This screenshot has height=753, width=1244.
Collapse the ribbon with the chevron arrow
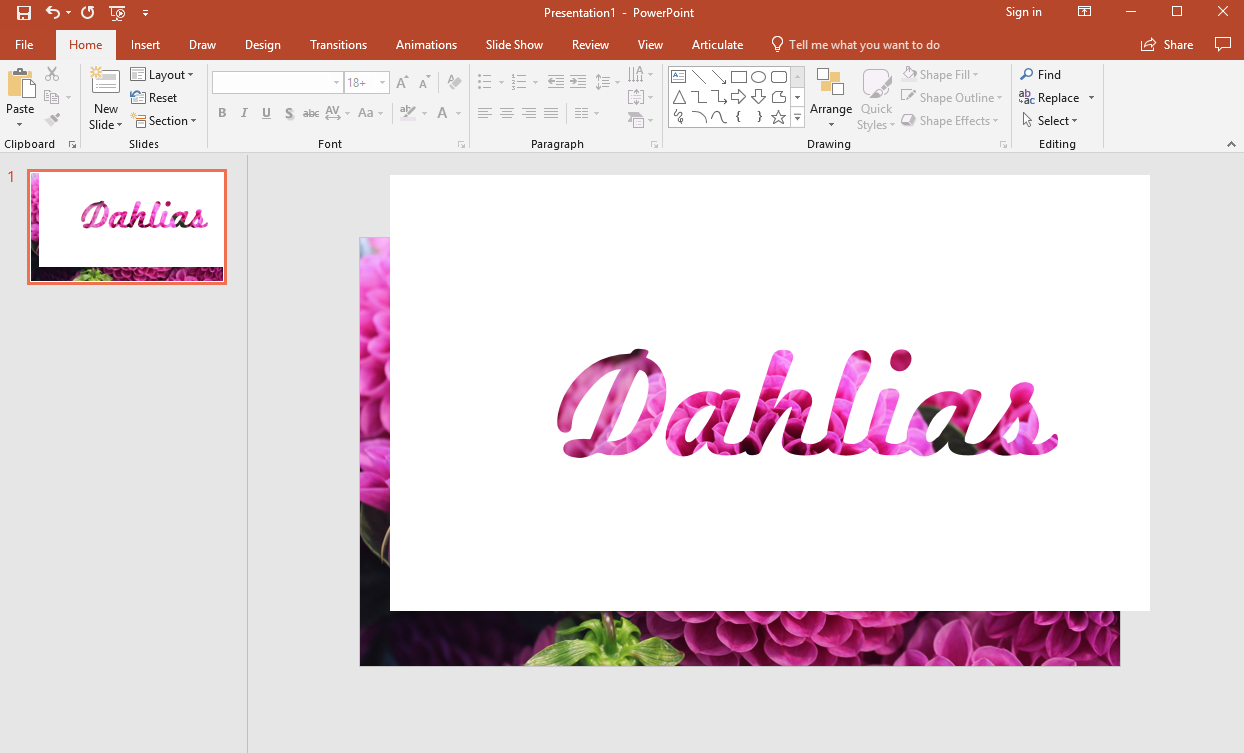click(x=1231, y=145)
